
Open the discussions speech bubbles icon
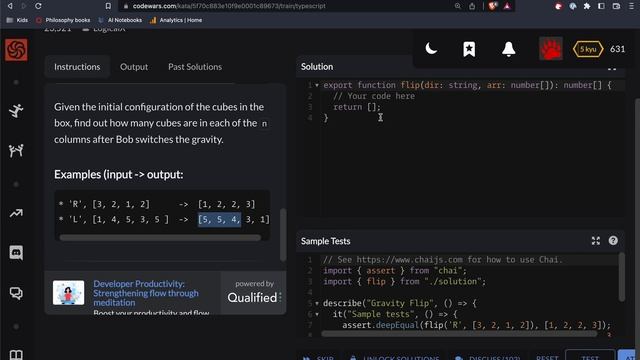(x=16, y=293)
